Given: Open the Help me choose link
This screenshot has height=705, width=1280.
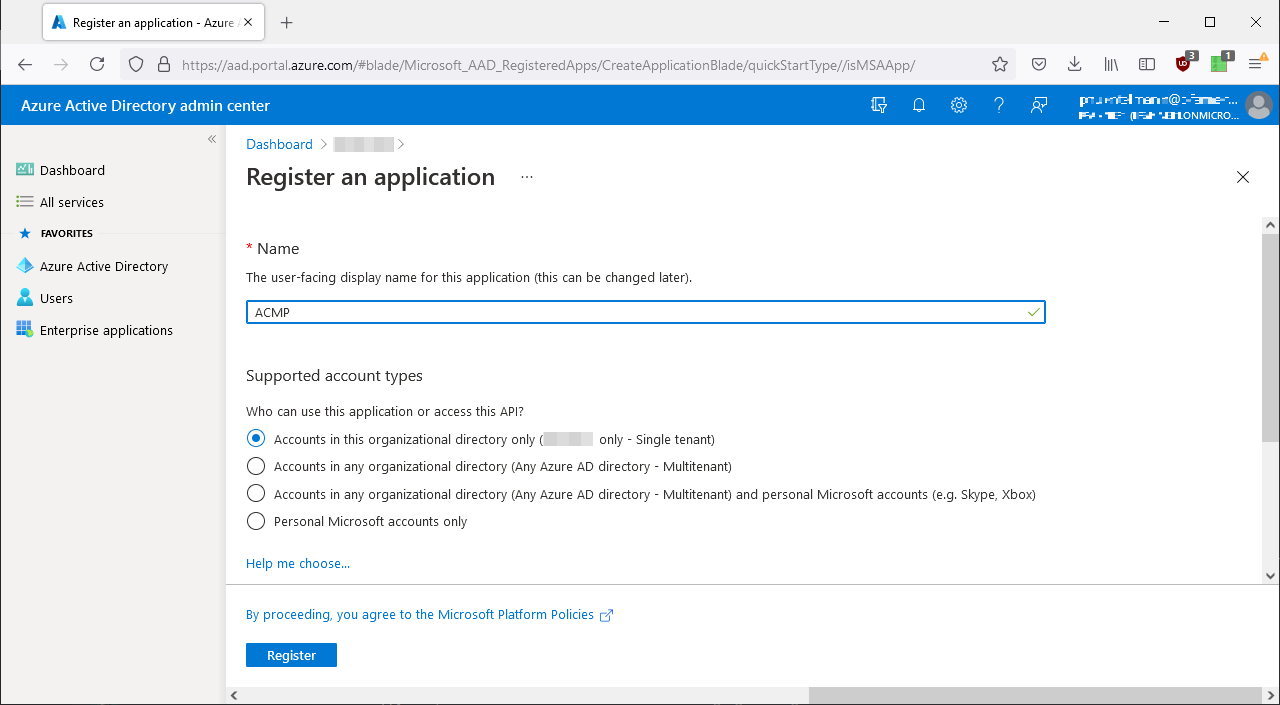Looking at the screenshot, I should click(x=297, y=563).
